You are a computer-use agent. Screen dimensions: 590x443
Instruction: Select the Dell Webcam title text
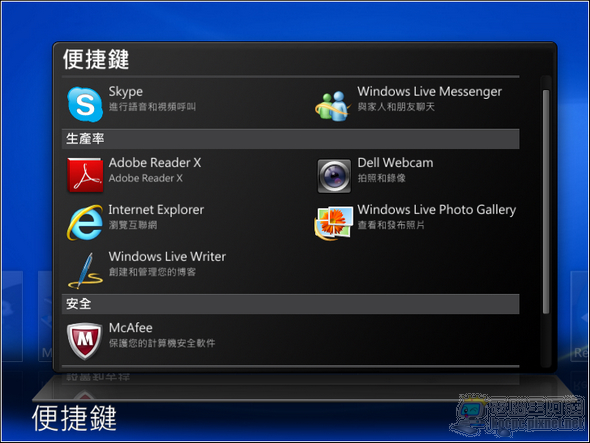[x=395, y=163]
